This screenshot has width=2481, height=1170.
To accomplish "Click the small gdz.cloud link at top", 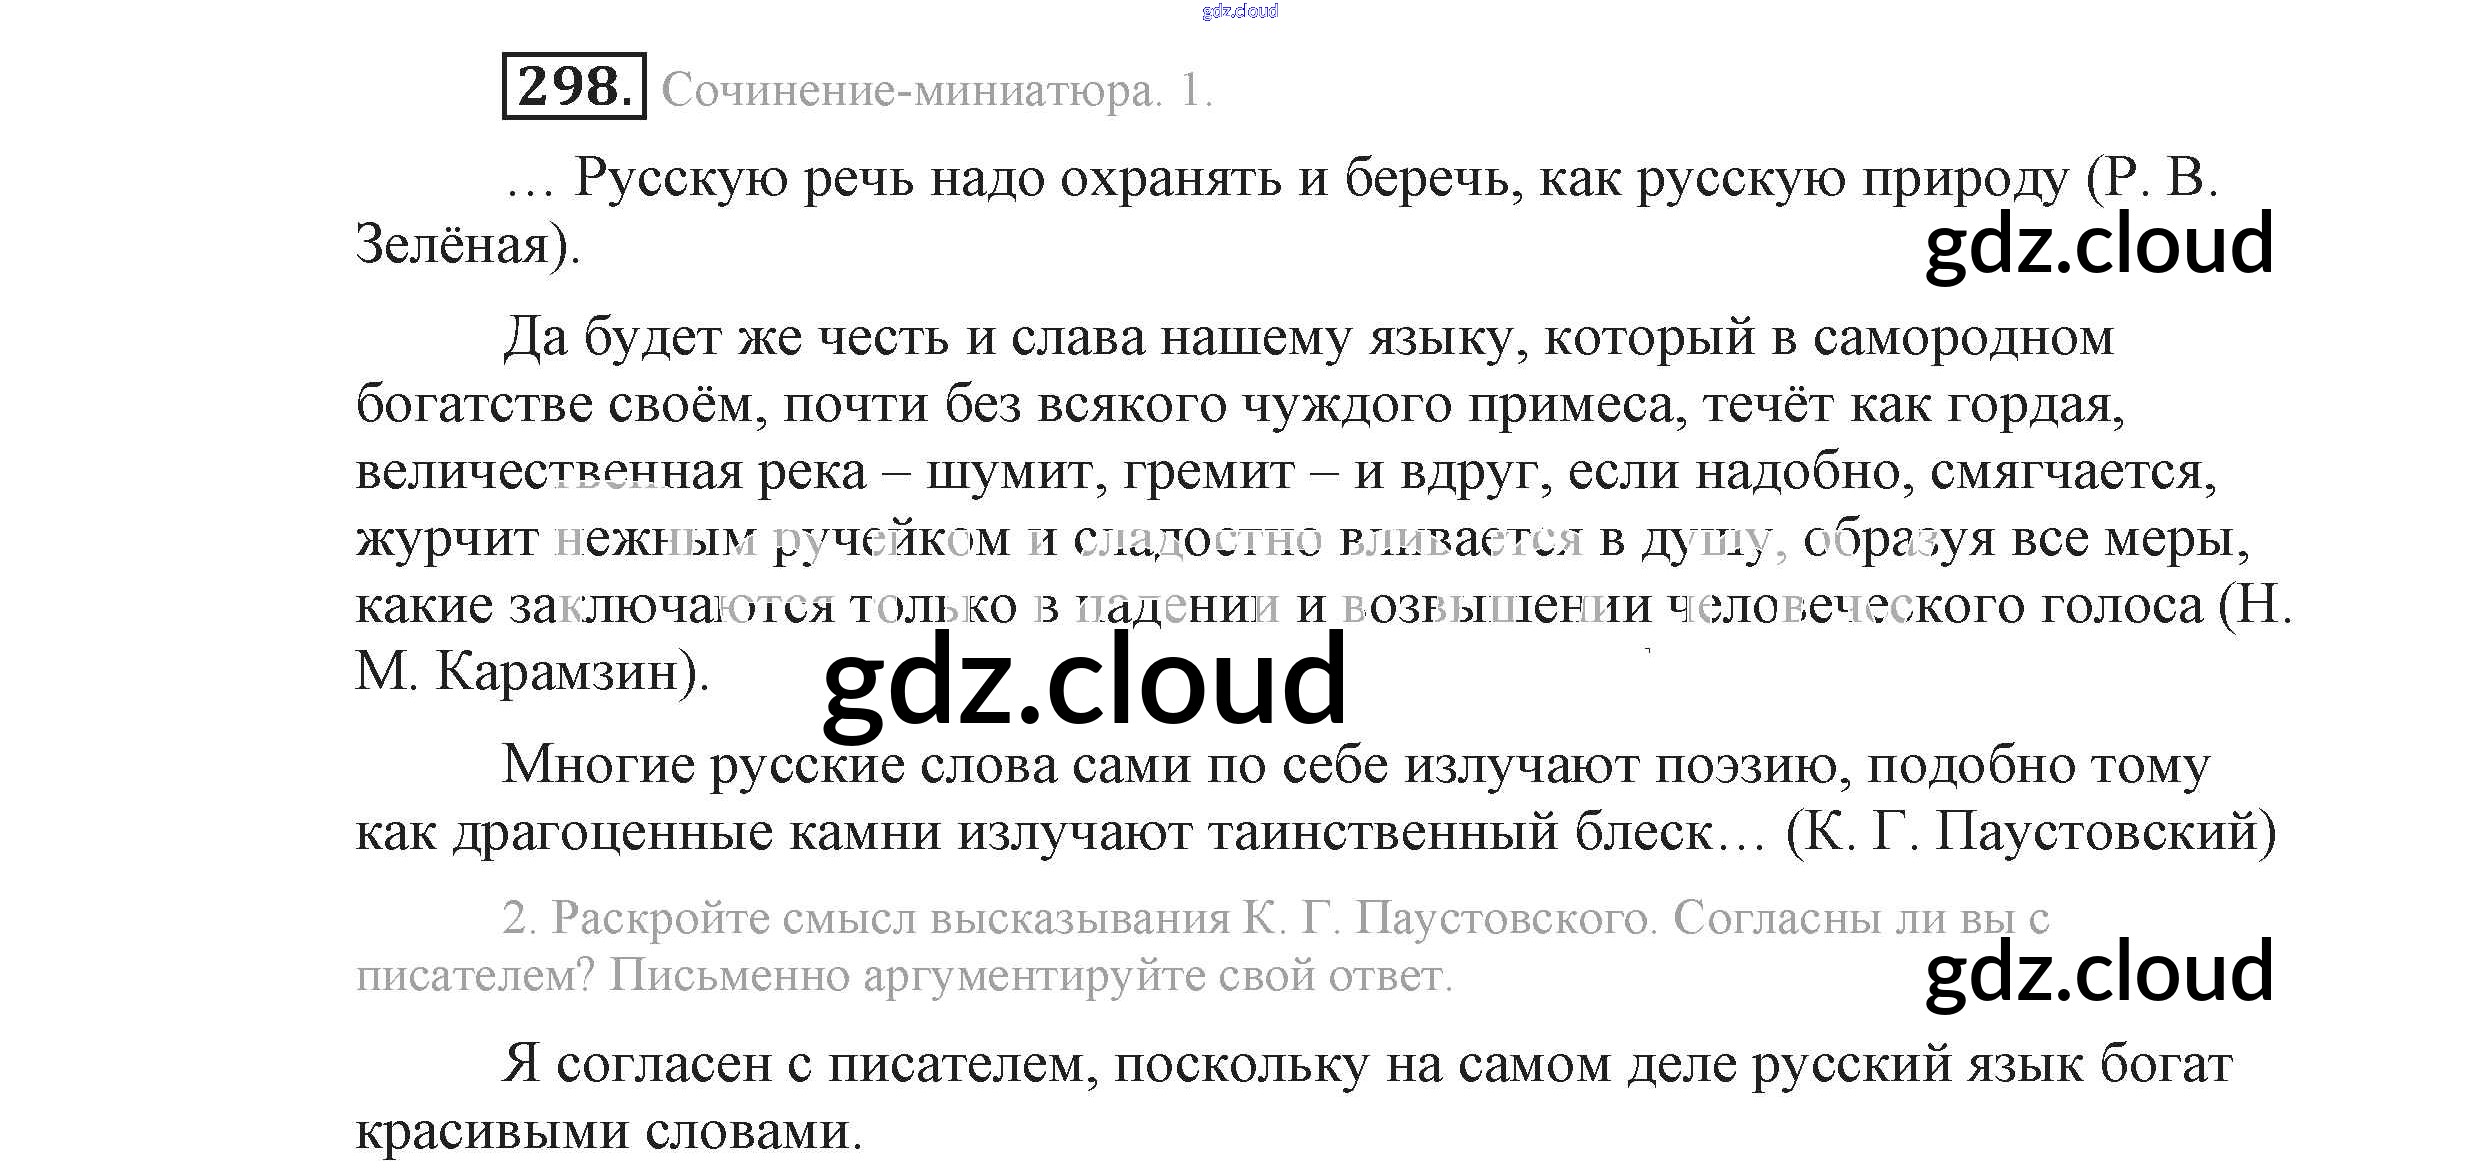I will click(x=1239, y=11).
